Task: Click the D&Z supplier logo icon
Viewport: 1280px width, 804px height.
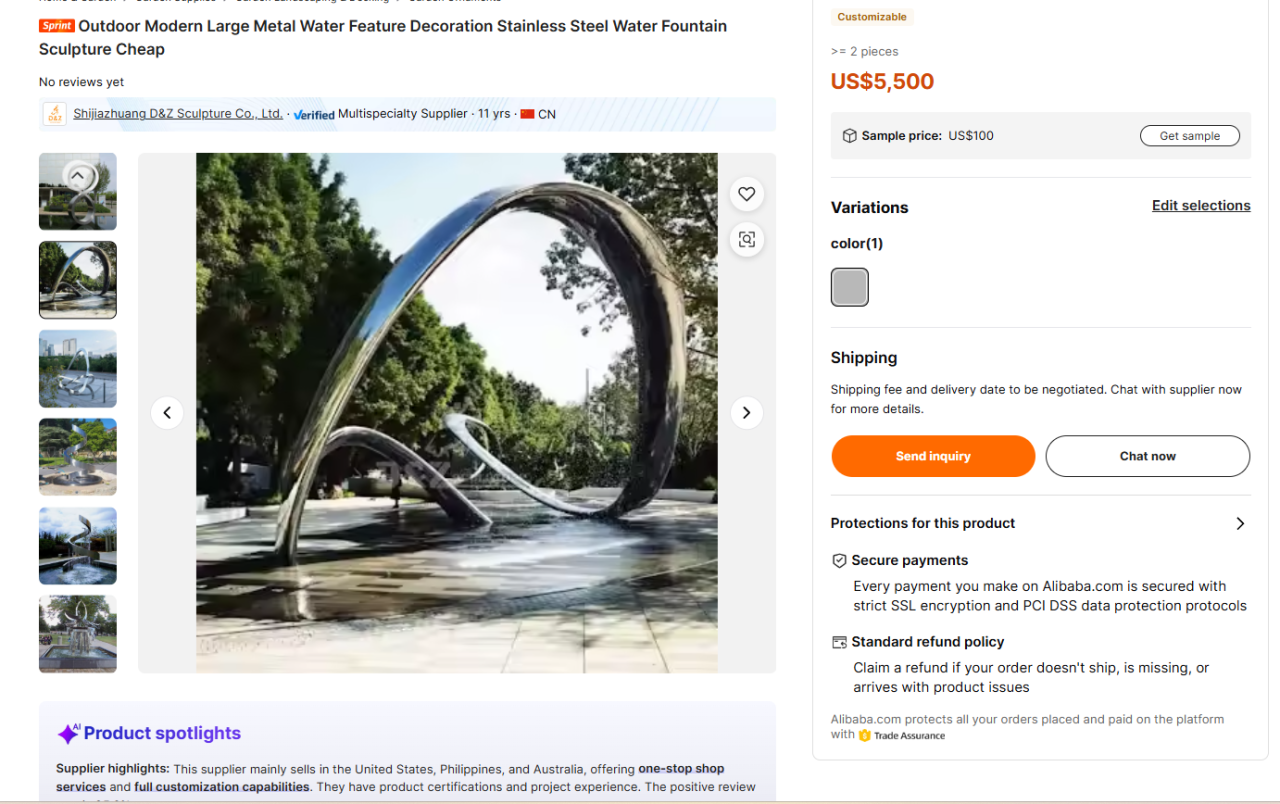Action: [55, 114]
